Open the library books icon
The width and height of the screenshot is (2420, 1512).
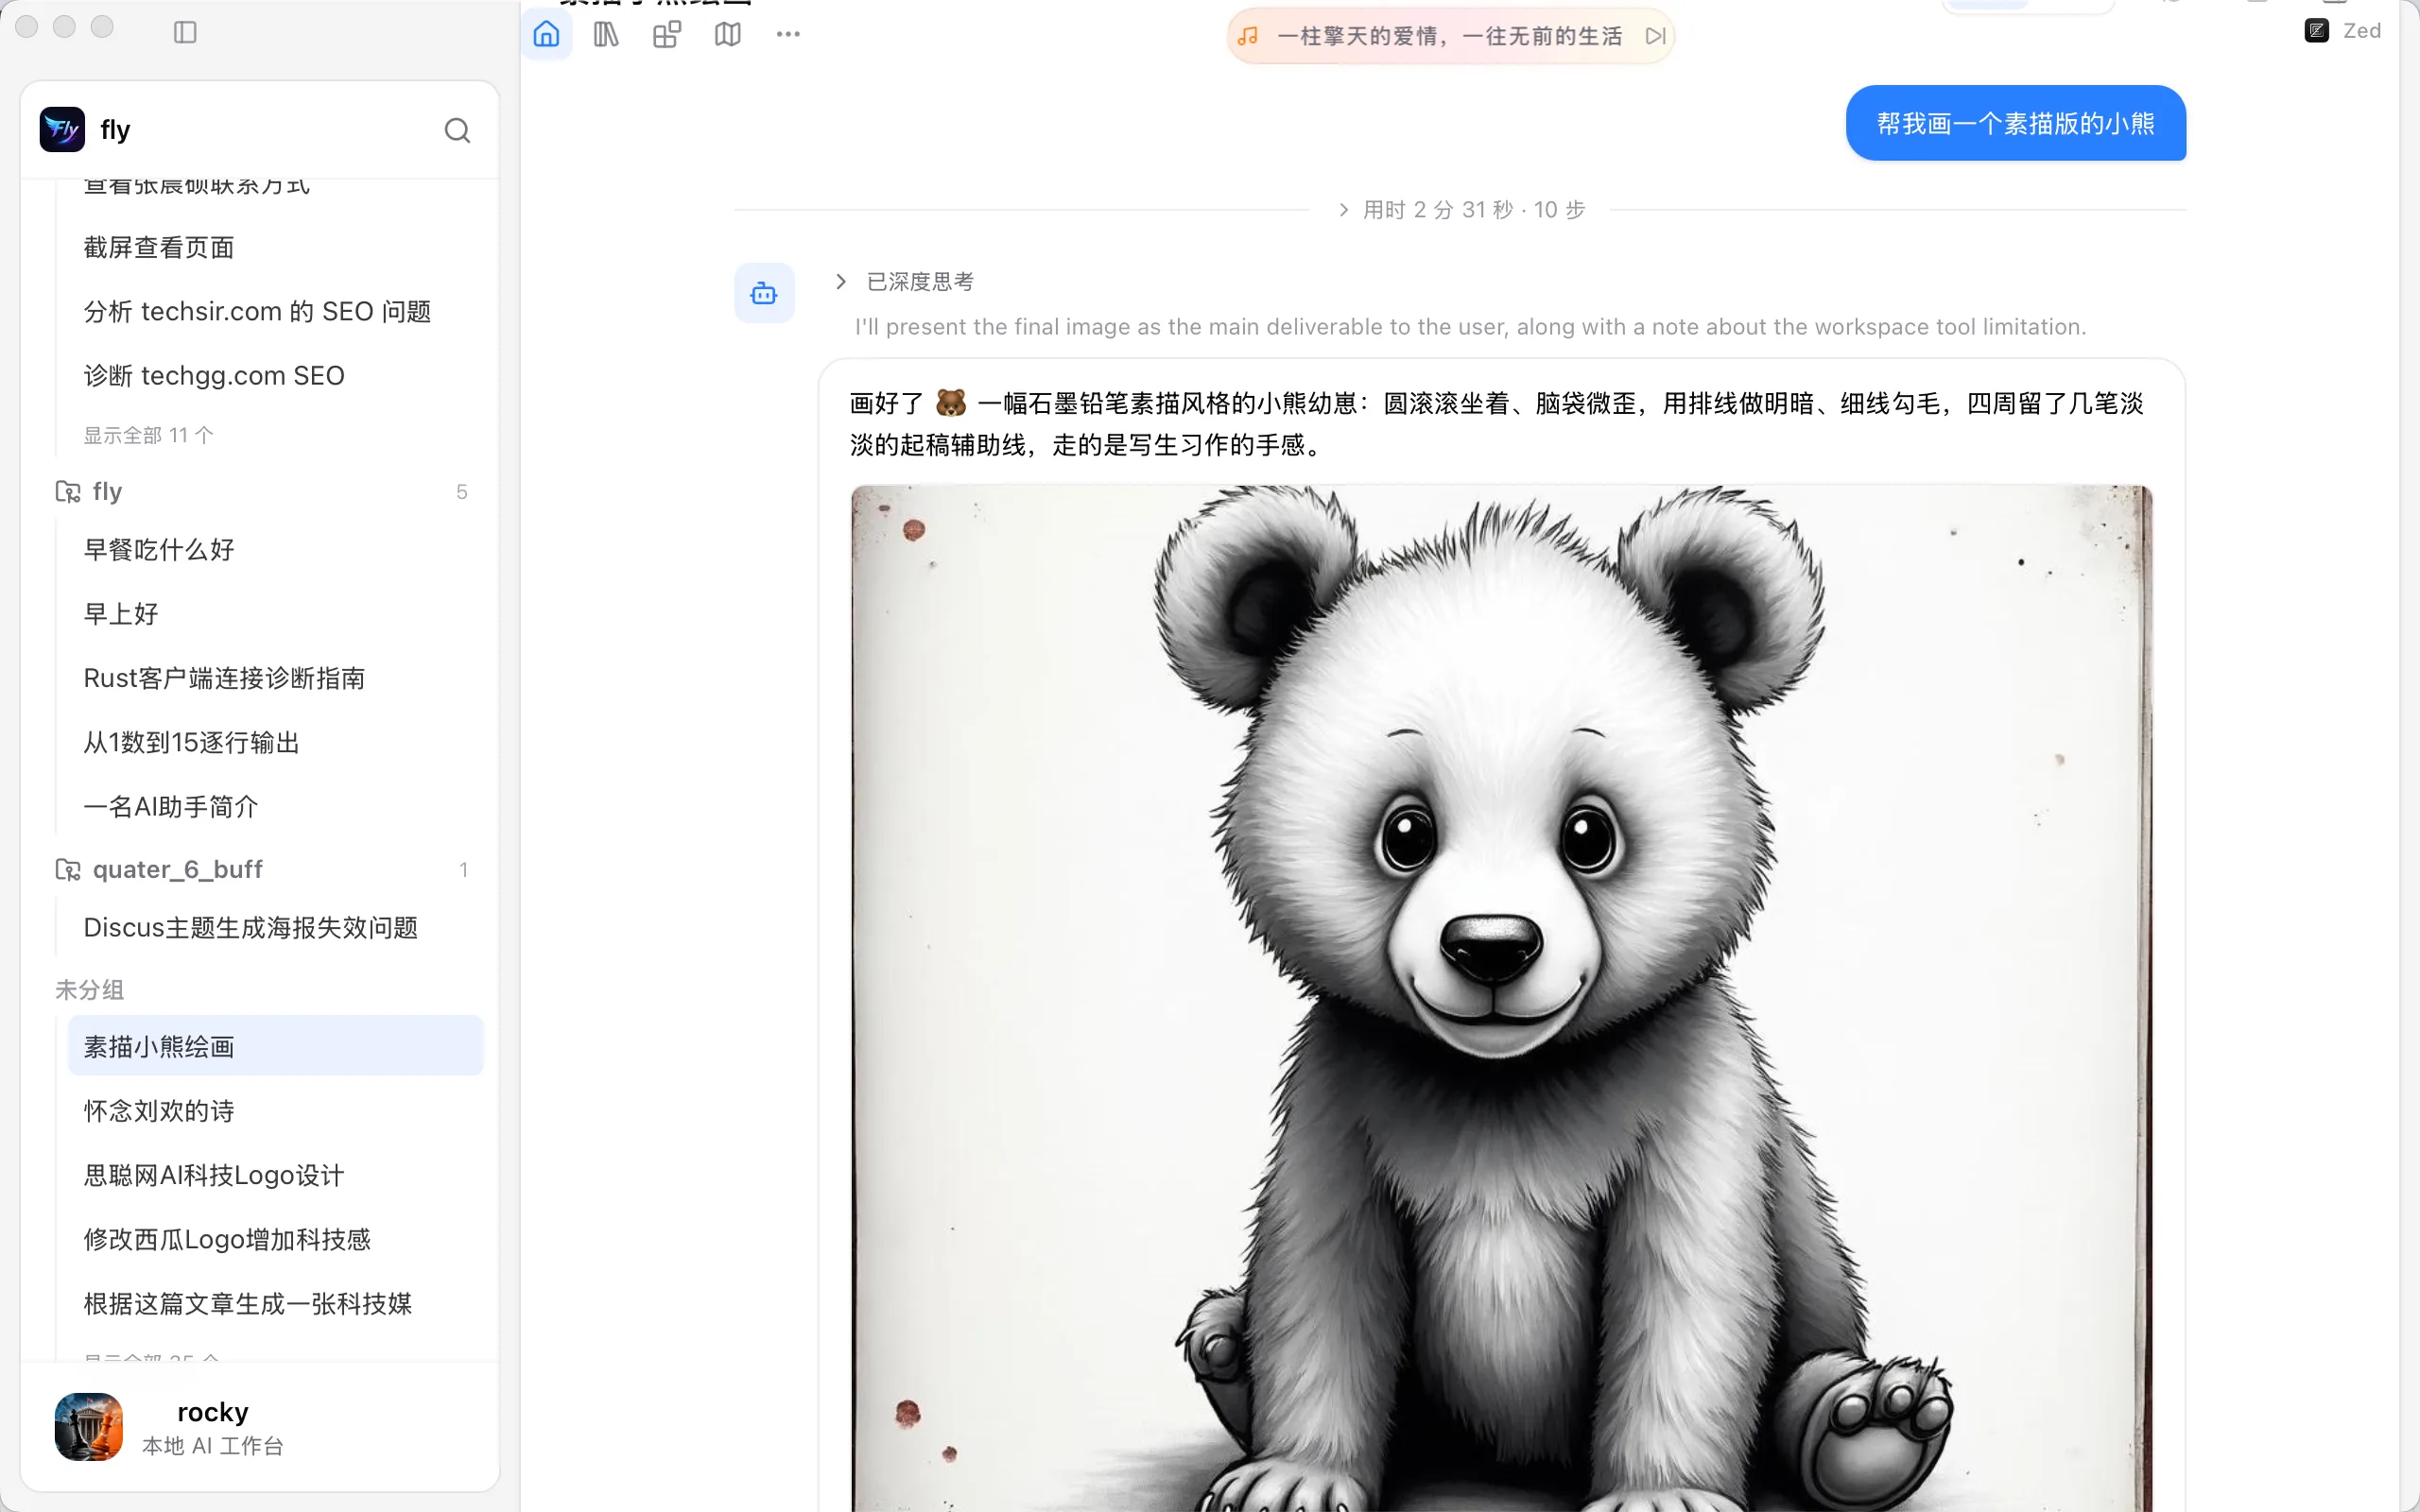pyautogui.click(x=607, y=35)
